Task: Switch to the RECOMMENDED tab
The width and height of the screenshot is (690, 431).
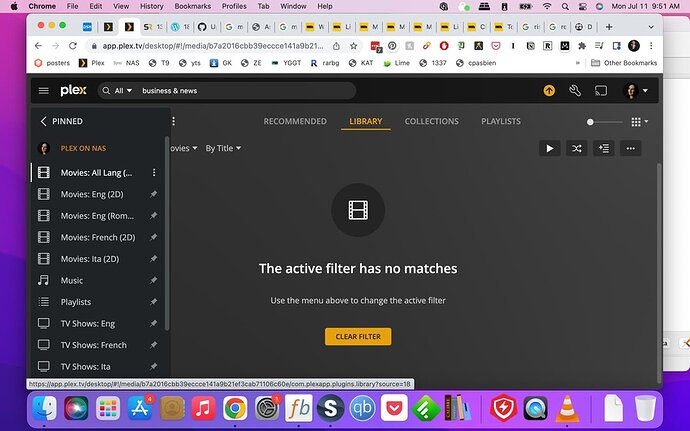Action: [x=295, y=122]
